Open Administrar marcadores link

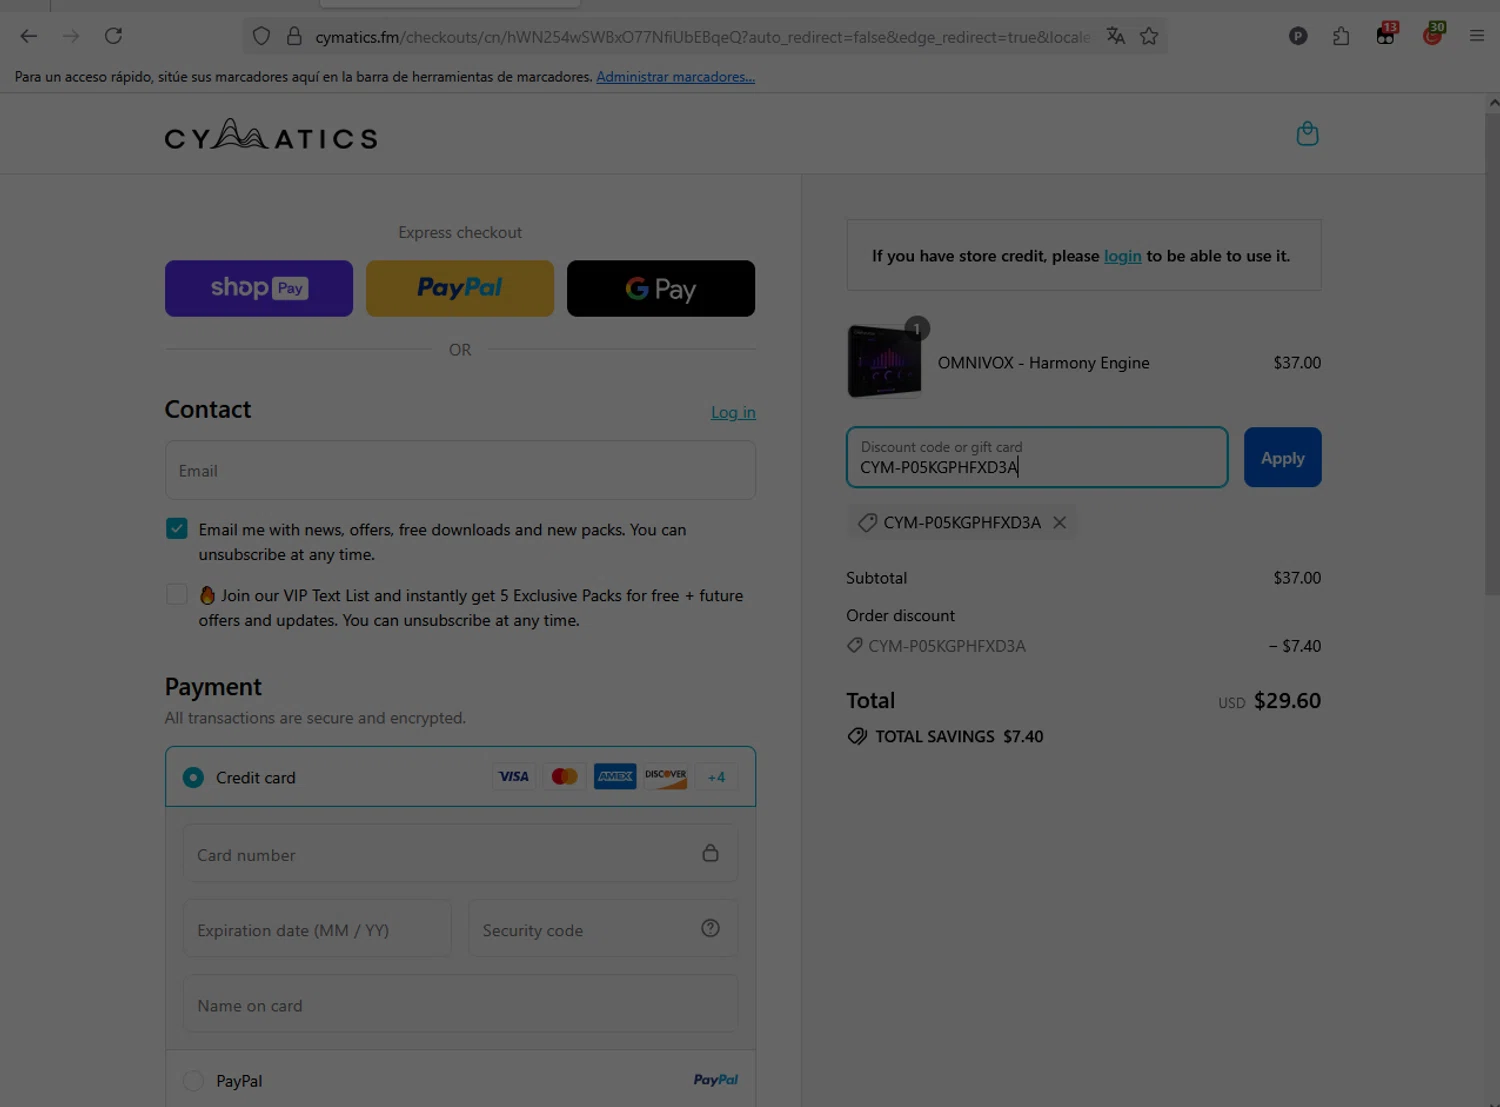[x=676, y=77]
